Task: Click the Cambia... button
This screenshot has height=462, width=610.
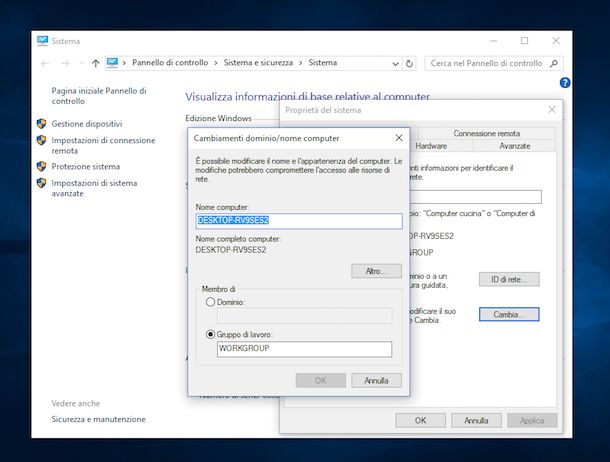Action: point(509,314)
